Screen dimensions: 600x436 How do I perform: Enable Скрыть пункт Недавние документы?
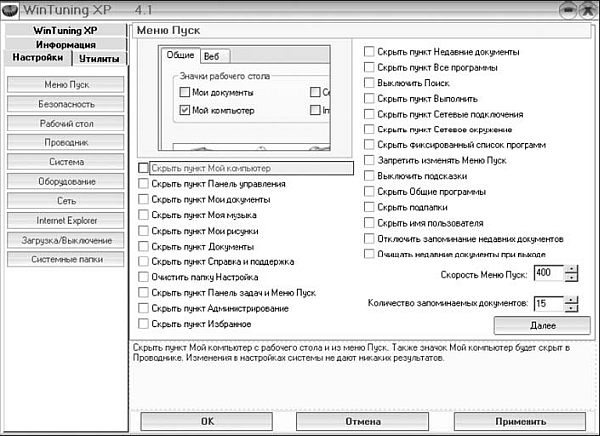pos(369,52)
